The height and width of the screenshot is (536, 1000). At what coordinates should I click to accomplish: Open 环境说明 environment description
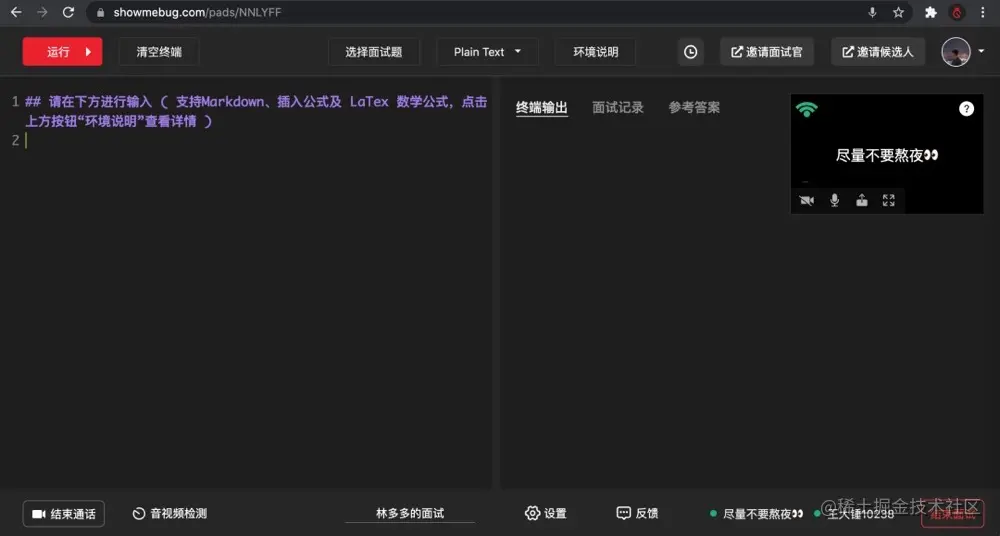coord(595,52)
